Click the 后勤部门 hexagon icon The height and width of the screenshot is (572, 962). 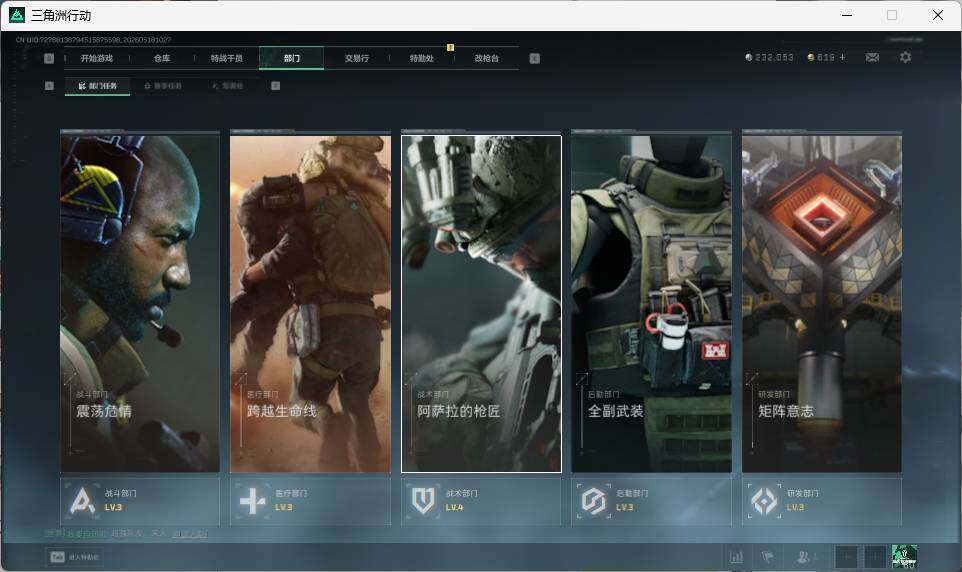tap(593, 501)
